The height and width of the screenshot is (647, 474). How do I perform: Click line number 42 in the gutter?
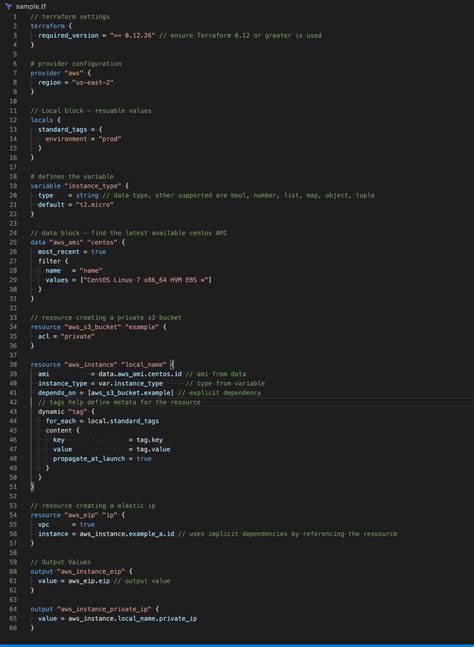[13, 402]
